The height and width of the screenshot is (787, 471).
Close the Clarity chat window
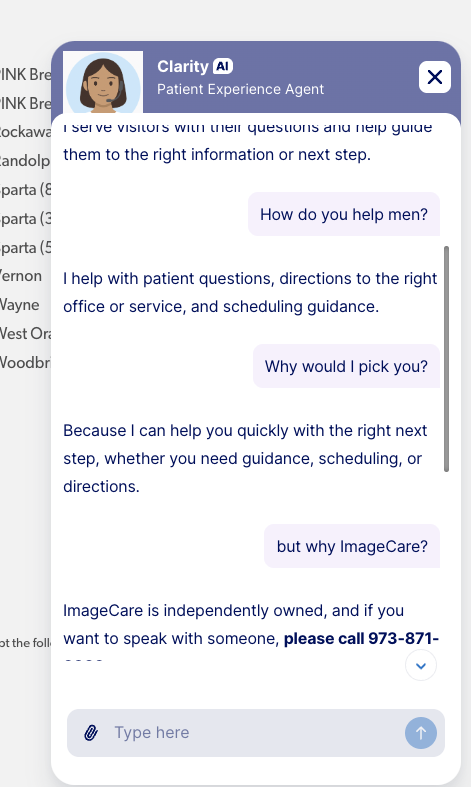pos(434,77)
